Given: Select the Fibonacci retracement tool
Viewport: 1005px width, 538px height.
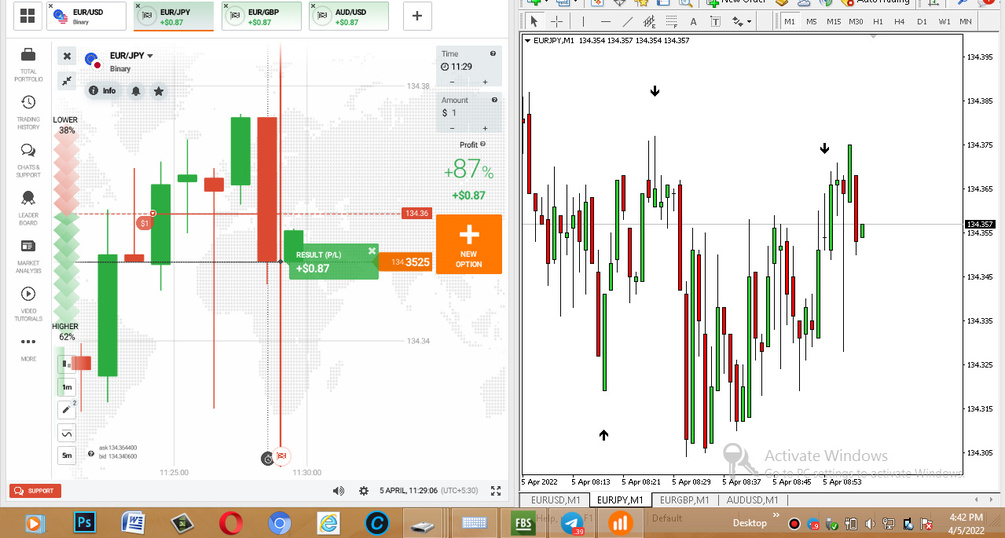Looking at the screenshot, I should click(x=671, y=21).
